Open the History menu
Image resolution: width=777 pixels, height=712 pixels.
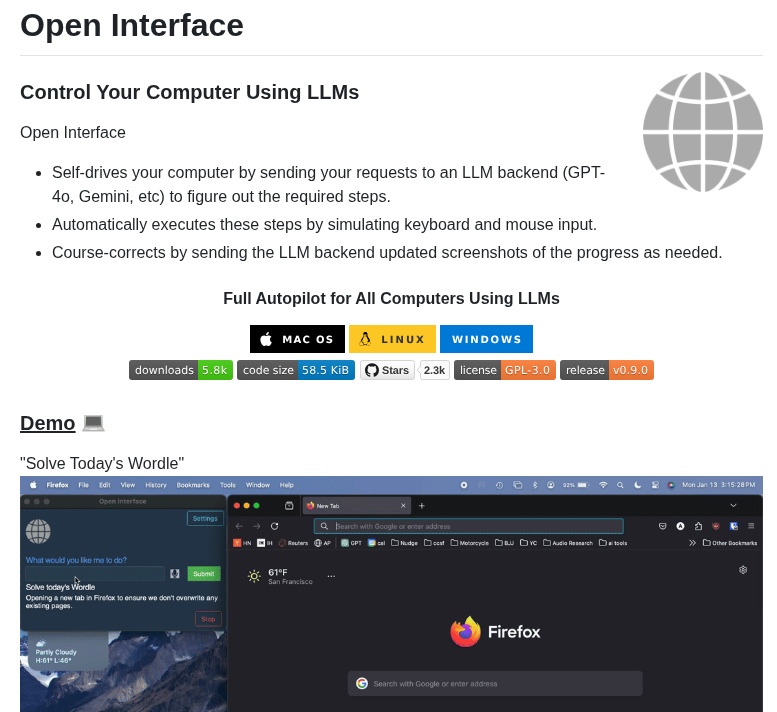click(156, 485)
